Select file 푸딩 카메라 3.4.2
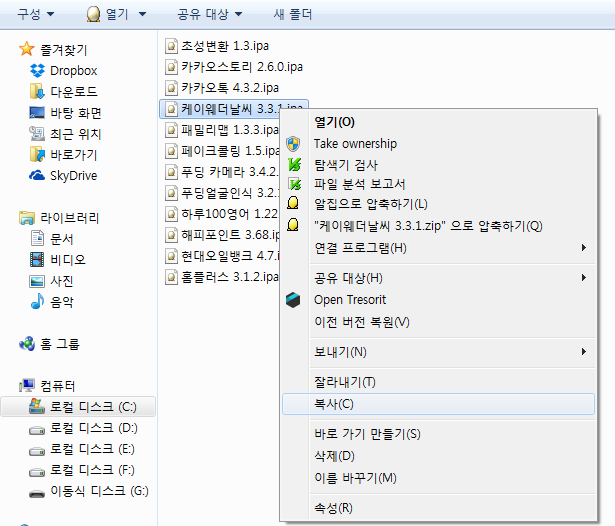 [x=222, y=172]
